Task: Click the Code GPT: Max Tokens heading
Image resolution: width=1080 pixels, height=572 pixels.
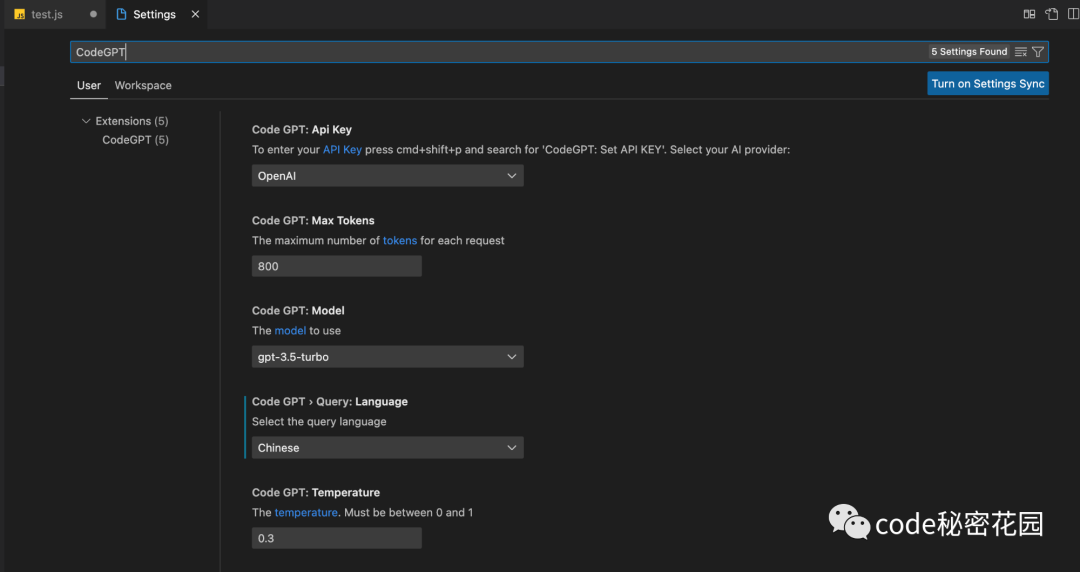Action: [313, 221]
